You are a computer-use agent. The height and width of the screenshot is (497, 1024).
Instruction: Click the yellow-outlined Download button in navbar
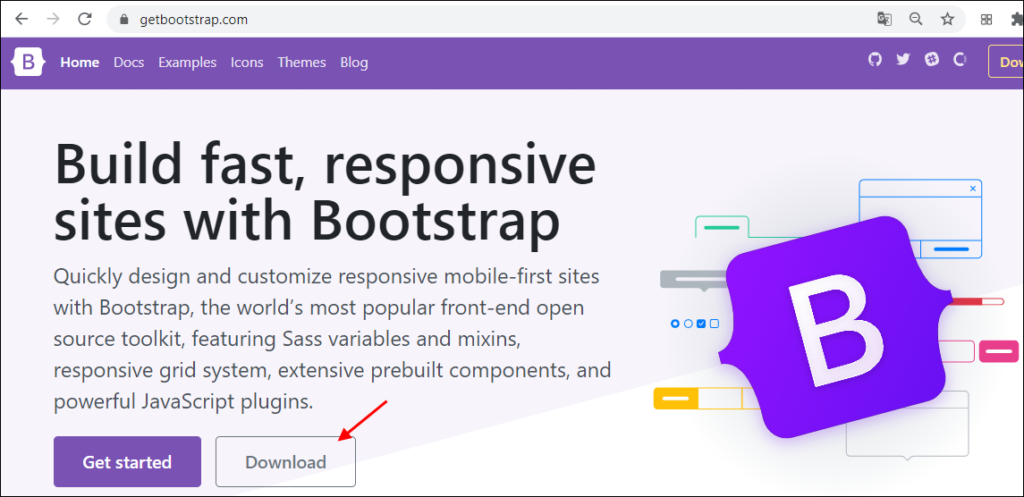click(x=1006, y=61)
